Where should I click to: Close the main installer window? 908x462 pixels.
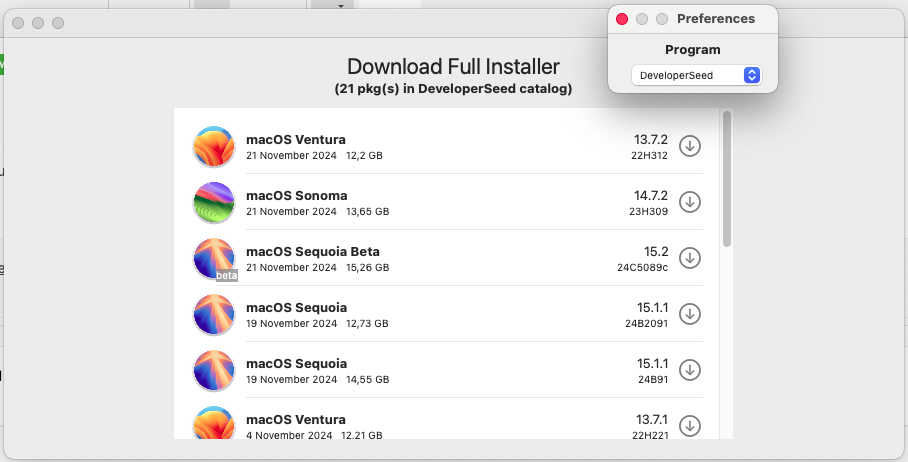pyautogui.click(x=18, y=23)
